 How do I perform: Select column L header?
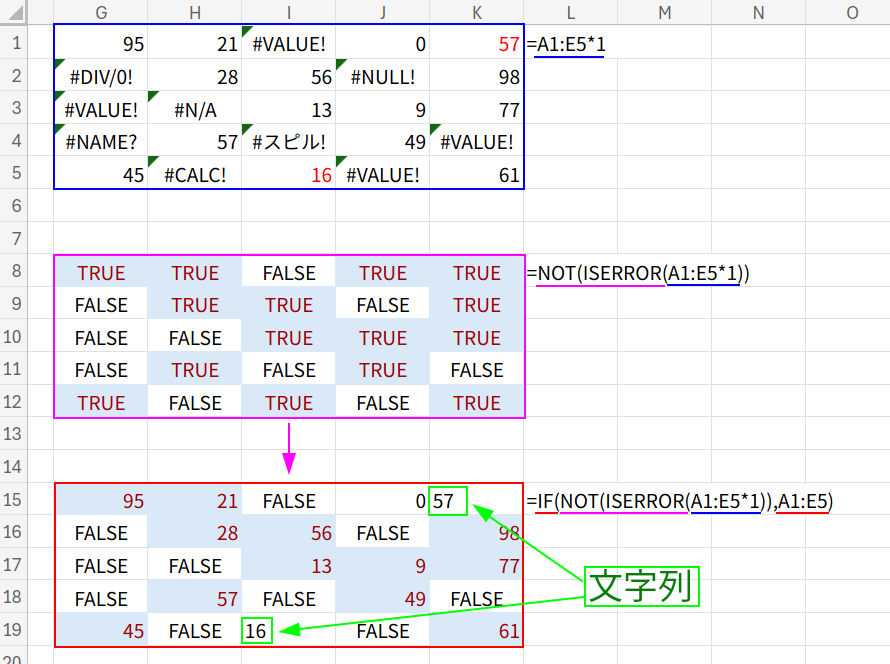tap(571, 12)
